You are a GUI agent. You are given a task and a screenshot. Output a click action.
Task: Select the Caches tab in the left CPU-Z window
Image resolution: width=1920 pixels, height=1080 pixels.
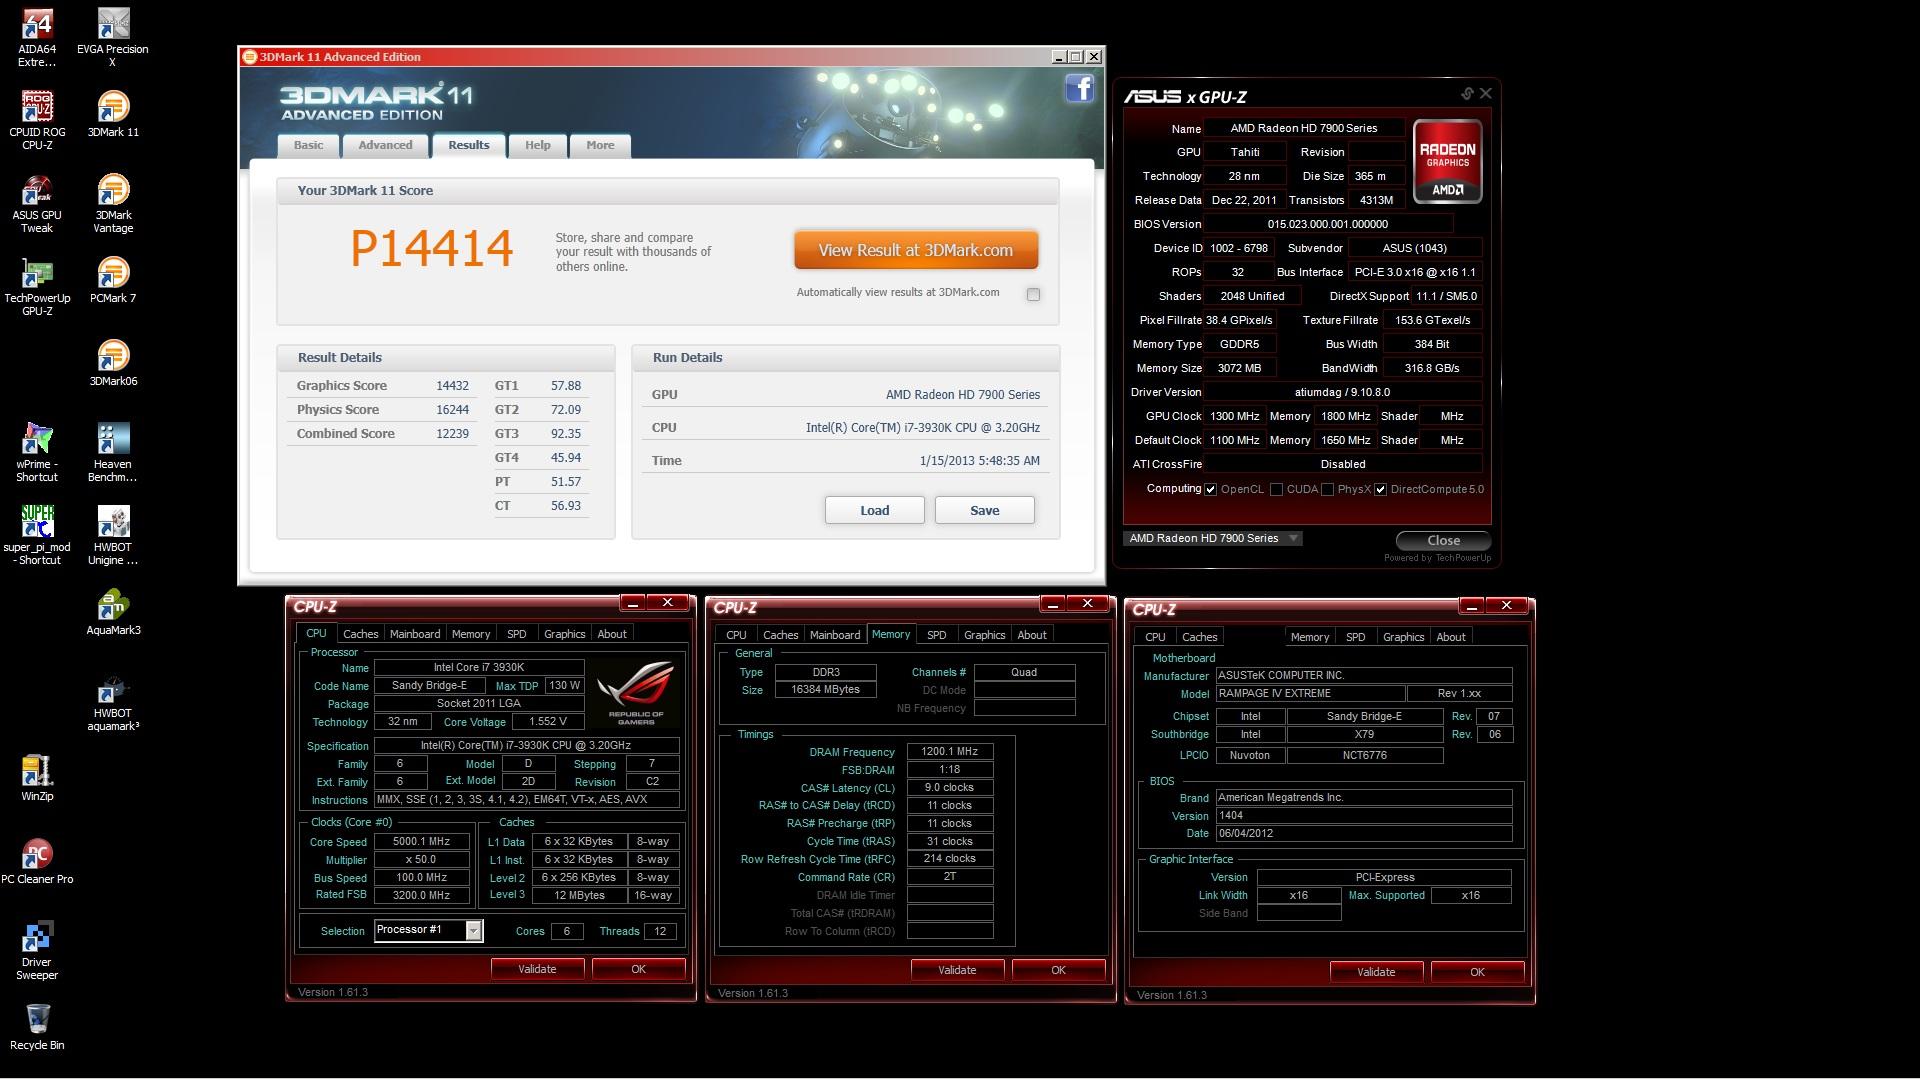pyautogui.click(x=360, y=634)
